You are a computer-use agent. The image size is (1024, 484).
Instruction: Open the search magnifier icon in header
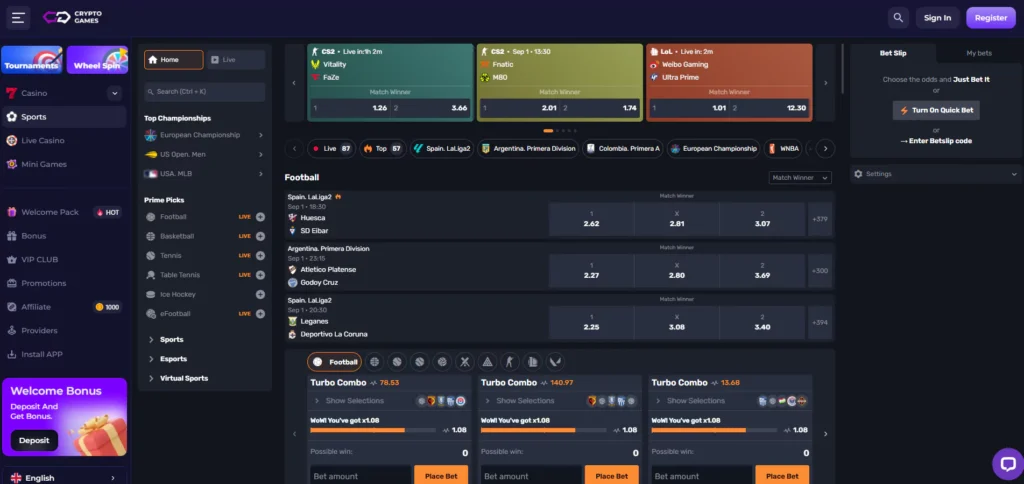899,18
